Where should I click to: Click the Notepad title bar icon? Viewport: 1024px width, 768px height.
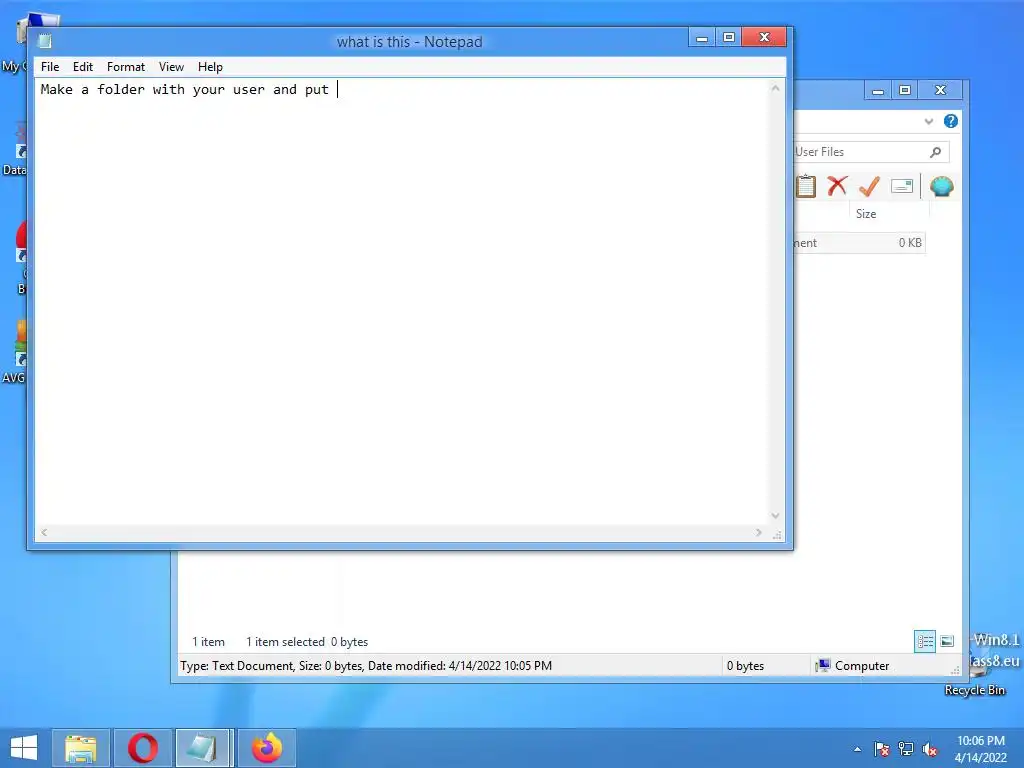(44, 41)
